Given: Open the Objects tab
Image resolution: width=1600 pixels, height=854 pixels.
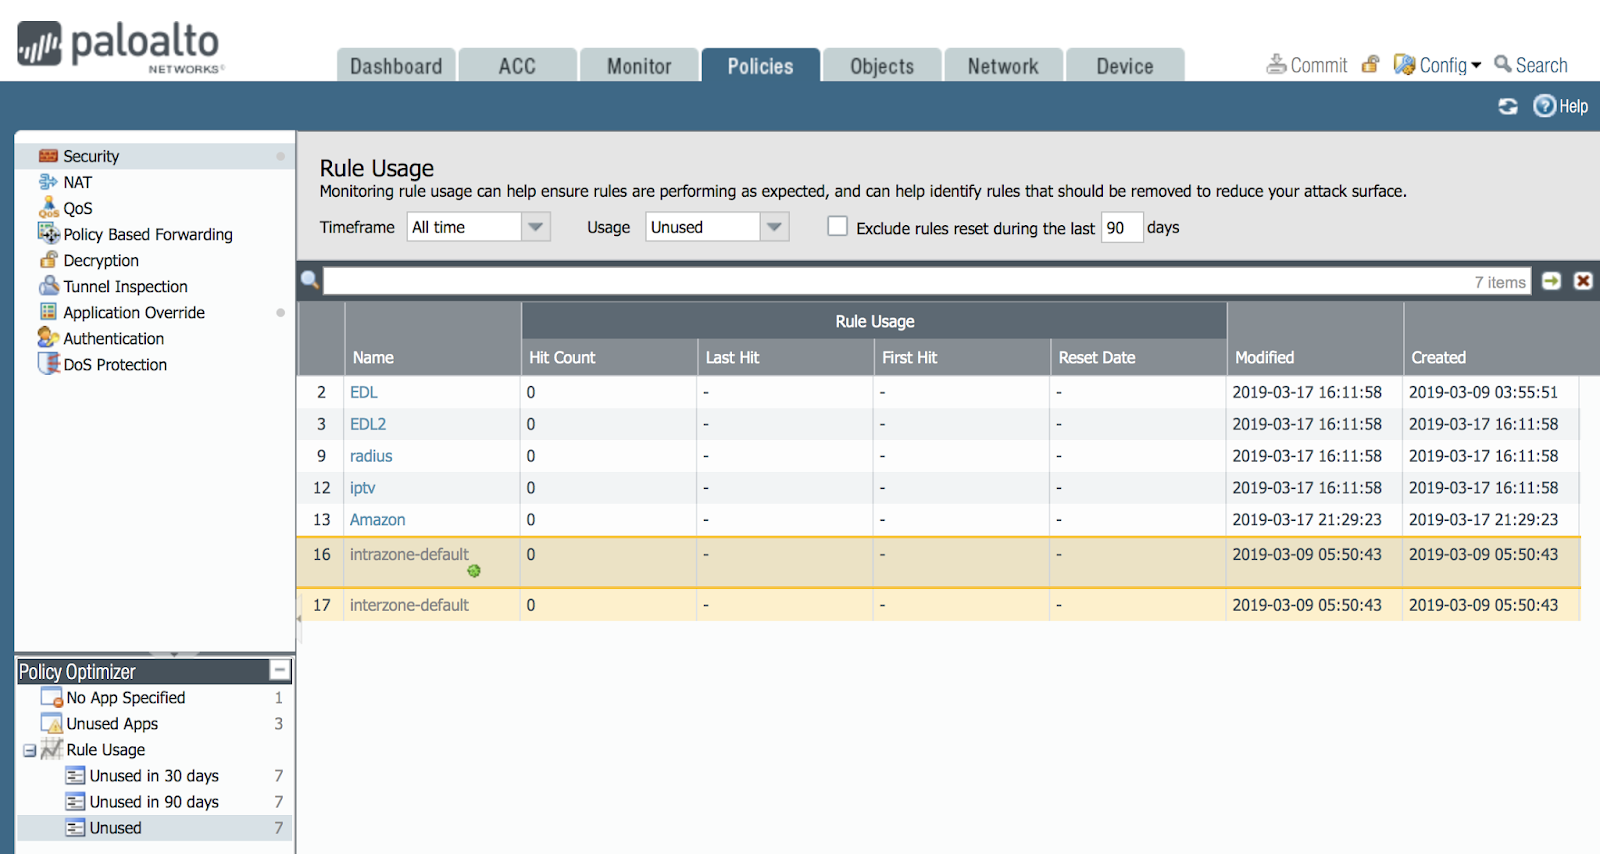Looking at the screenshot, I should pyautogui.click(x=882, y=66).
